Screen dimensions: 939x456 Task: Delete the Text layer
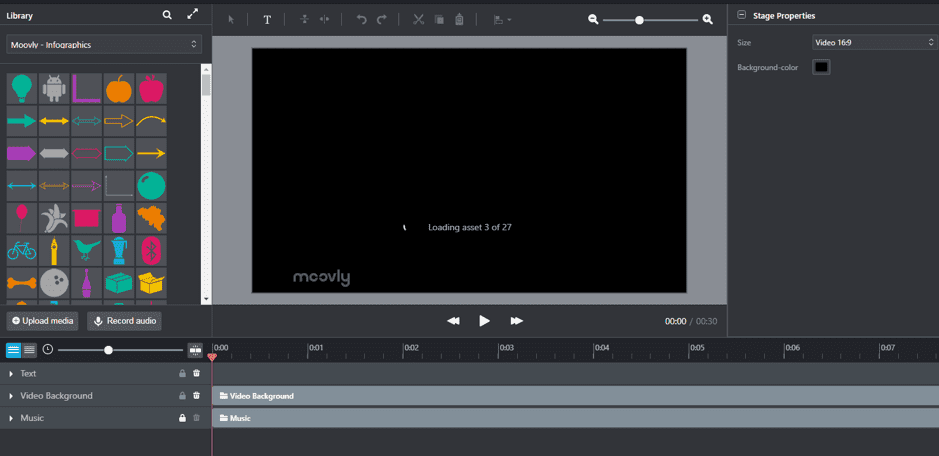pos(196,374)
